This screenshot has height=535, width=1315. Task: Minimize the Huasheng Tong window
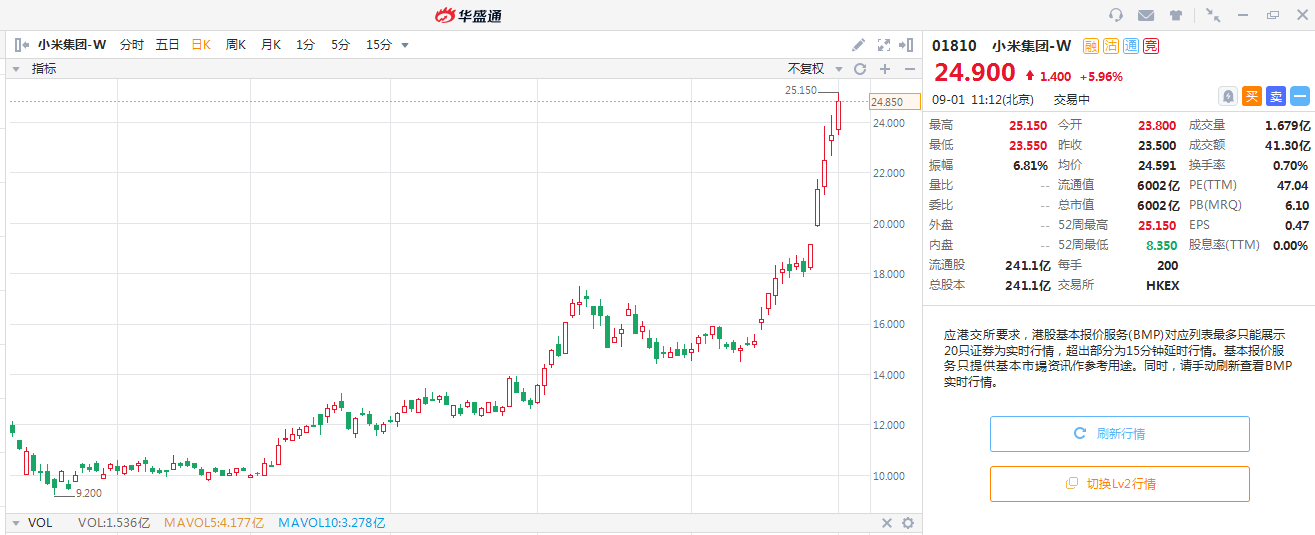[1243, 14]
